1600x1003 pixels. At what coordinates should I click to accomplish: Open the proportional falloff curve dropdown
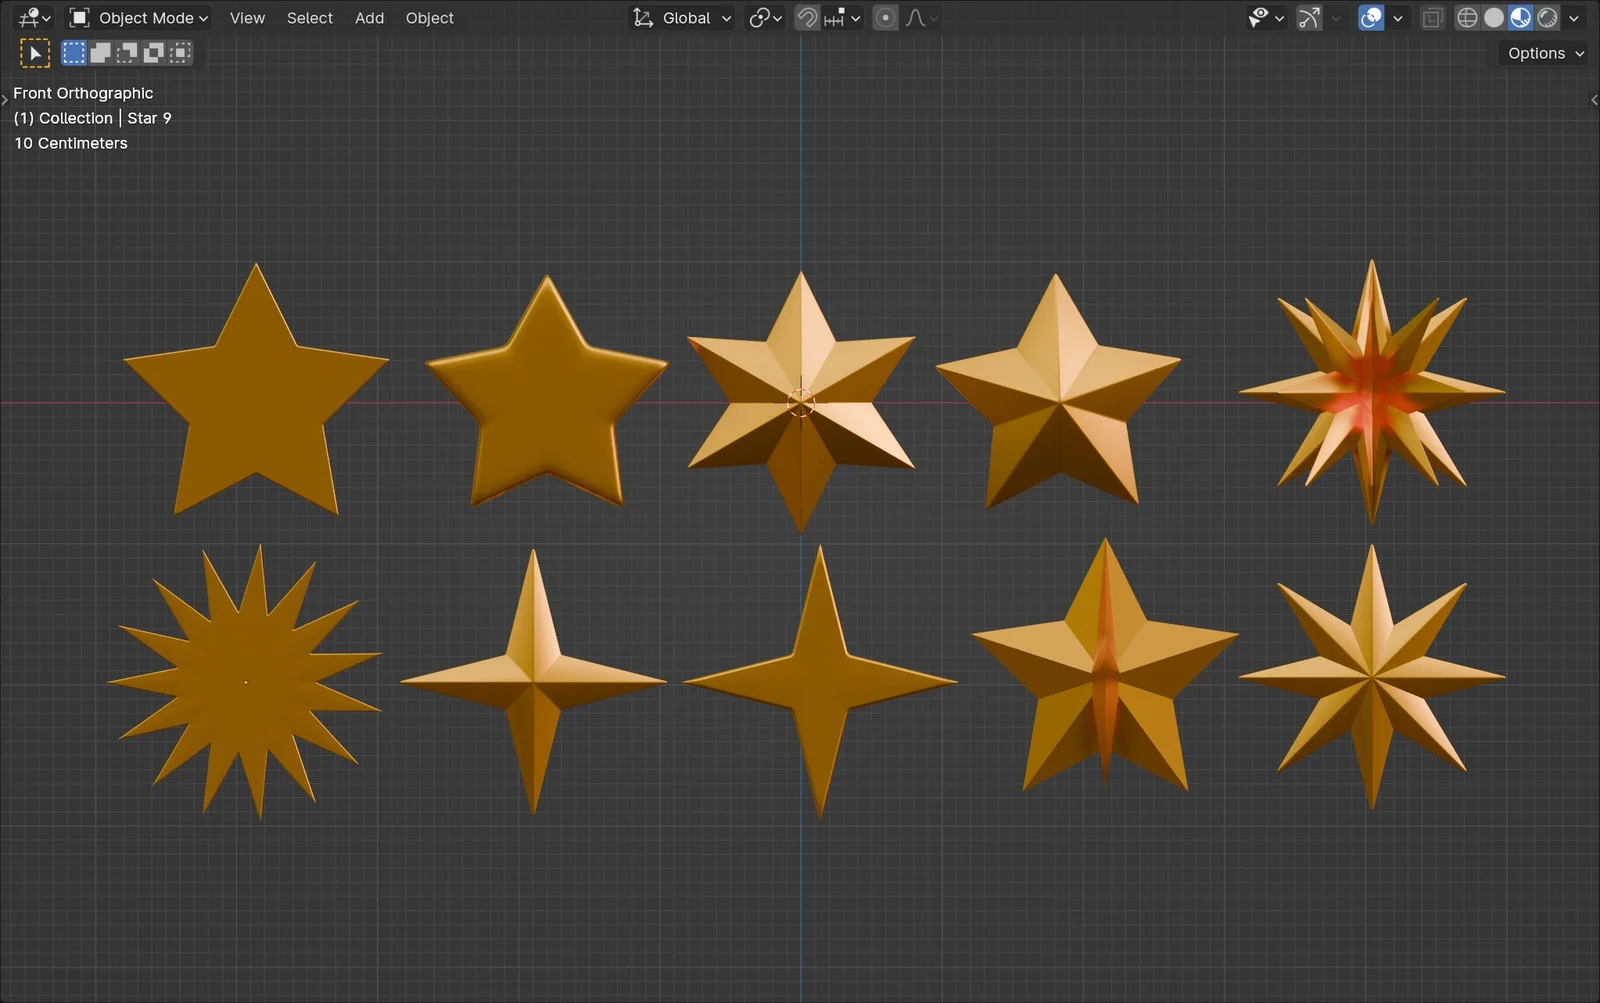[x=920, y=17]
